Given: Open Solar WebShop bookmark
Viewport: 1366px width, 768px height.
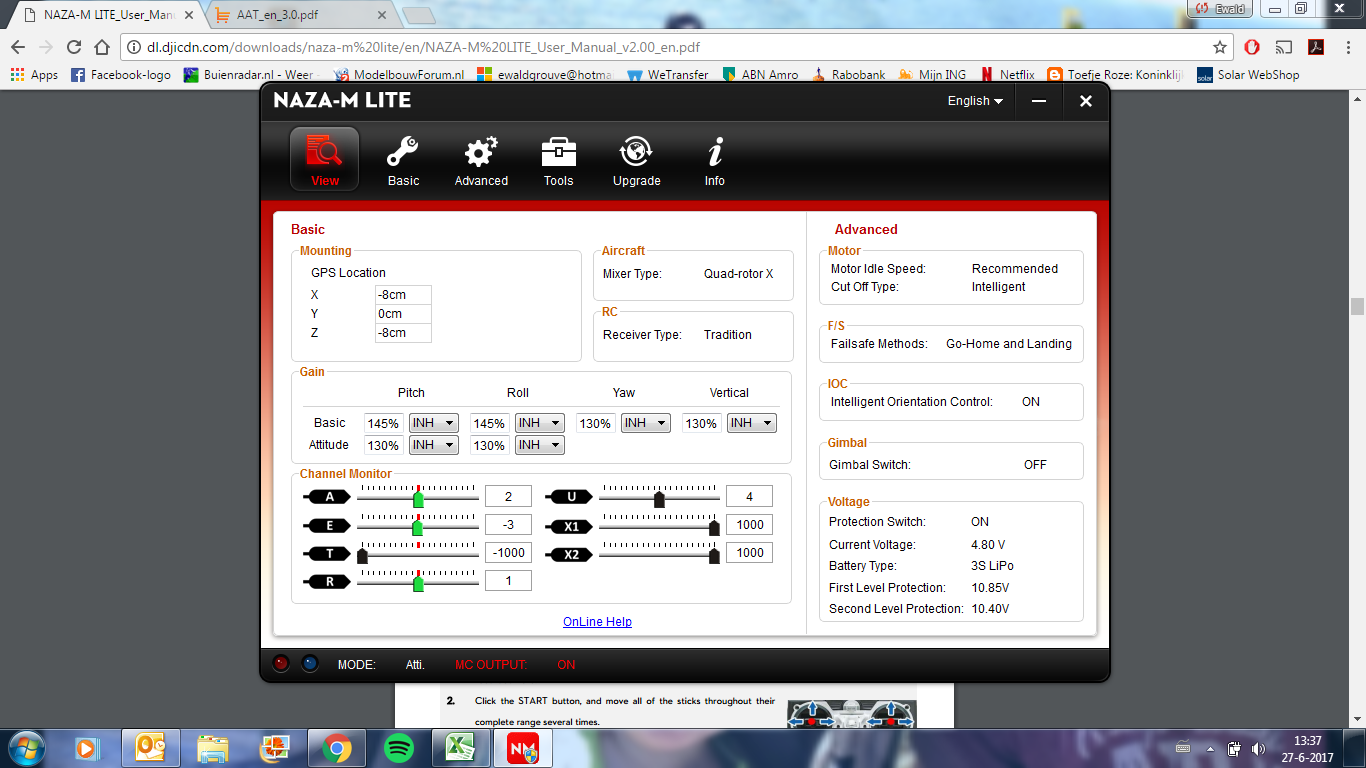Looking at the screenshot, I should (x=1248, y=75).
